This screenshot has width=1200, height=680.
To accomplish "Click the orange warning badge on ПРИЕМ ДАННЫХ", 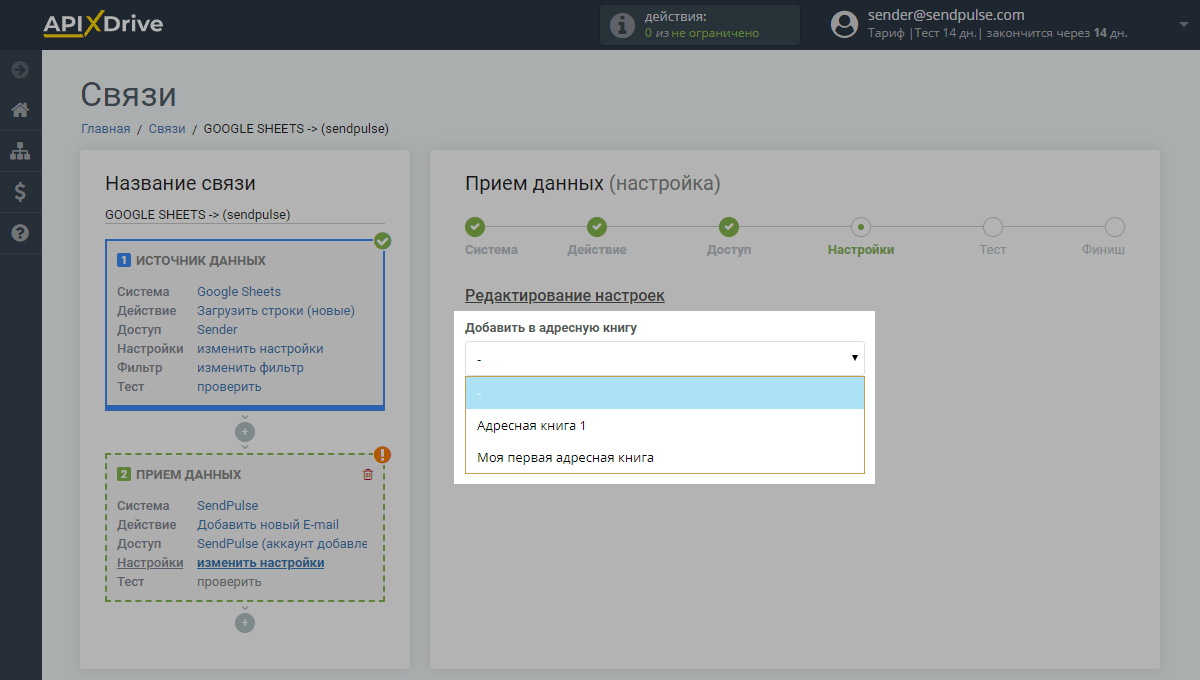I will [382, 455].
